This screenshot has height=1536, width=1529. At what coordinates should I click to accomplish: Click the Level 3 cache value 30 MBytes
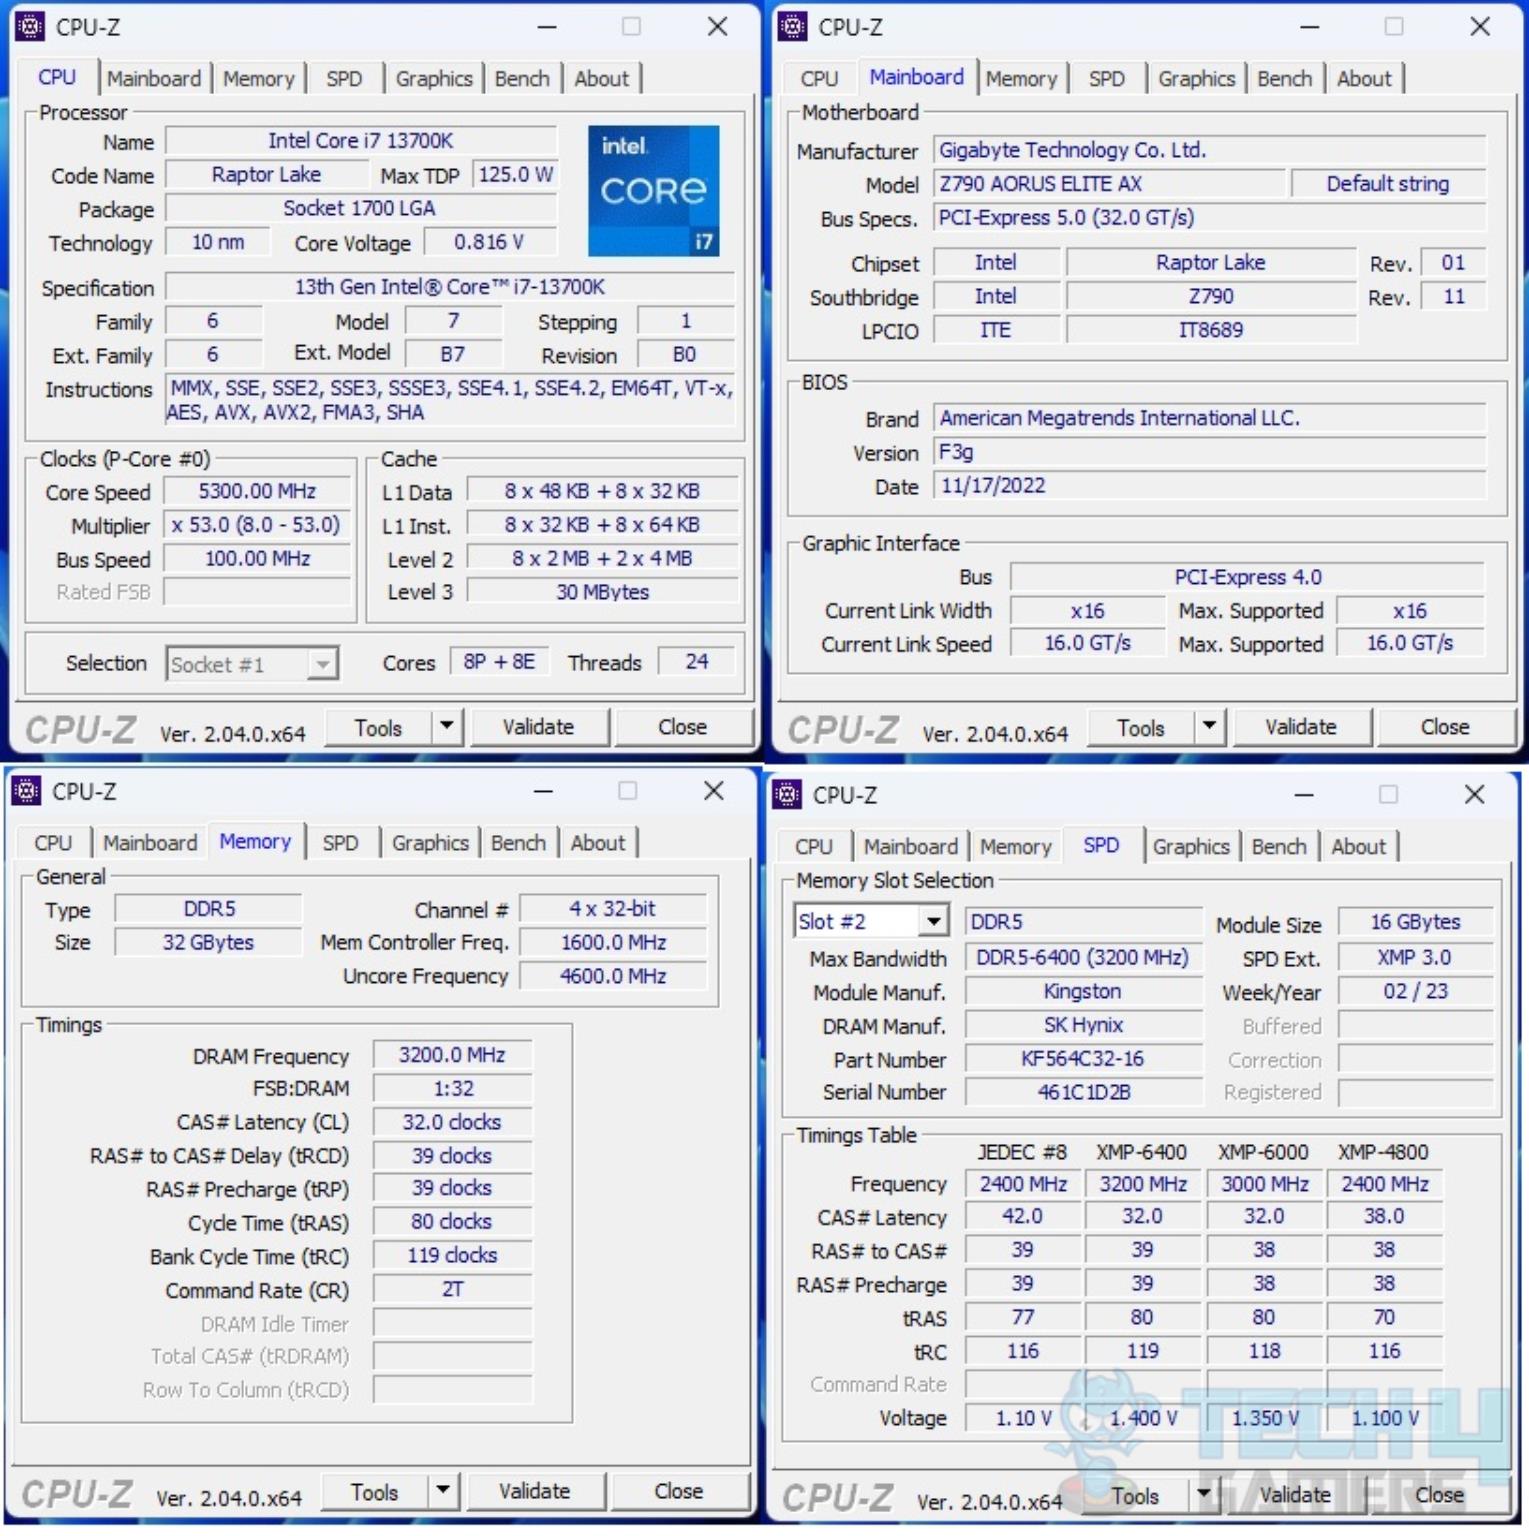point(603,592)
